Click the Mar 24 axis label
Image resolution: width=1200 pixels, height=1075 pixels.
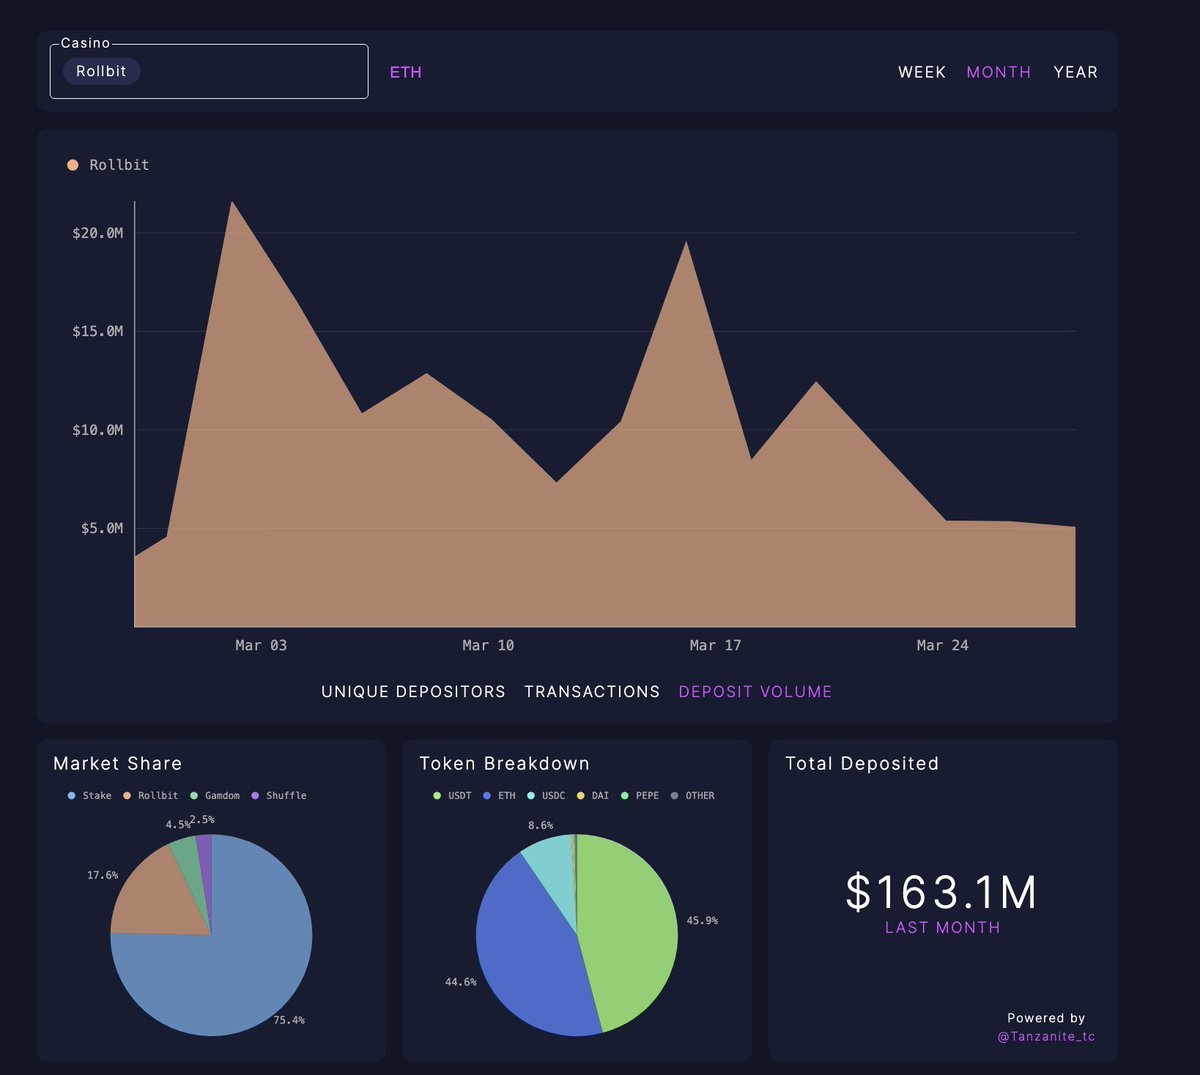942,646
